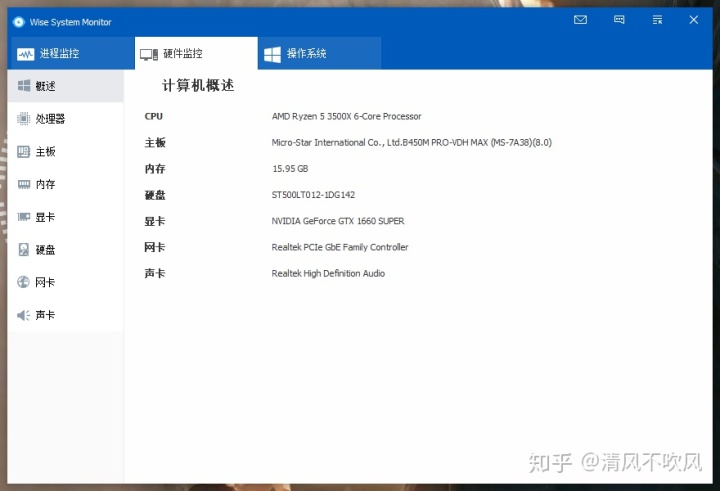Click the motherboard icon beside 主板
Image resolution: width=720 pixels, height=491 pixels.
point(23,152)
